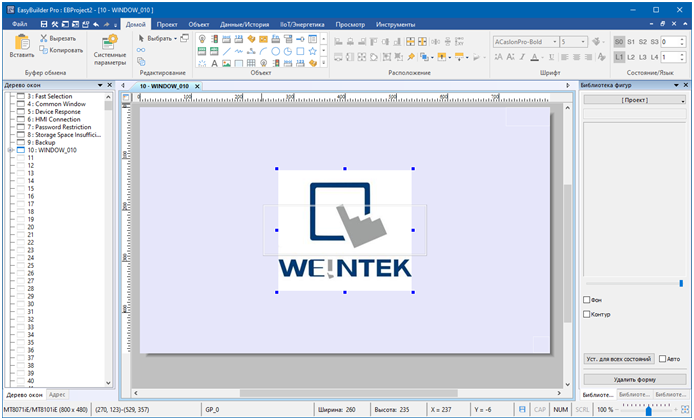This screenshot has width=694, height=420.
Task: Switch to the Проект ribbon tab
Action: [x=167, y=24]
